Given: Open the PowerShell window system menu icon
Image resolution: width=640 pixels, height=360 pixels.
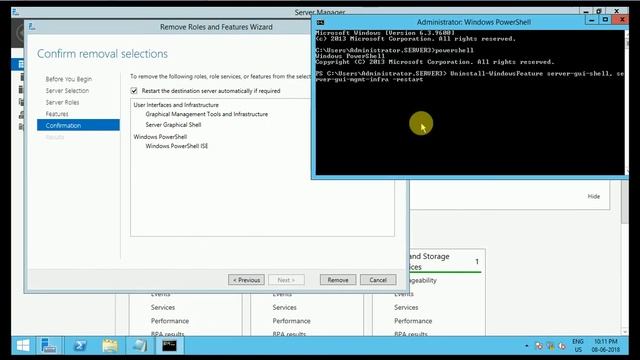Looking at the screenshot, I should pos(321,22).
